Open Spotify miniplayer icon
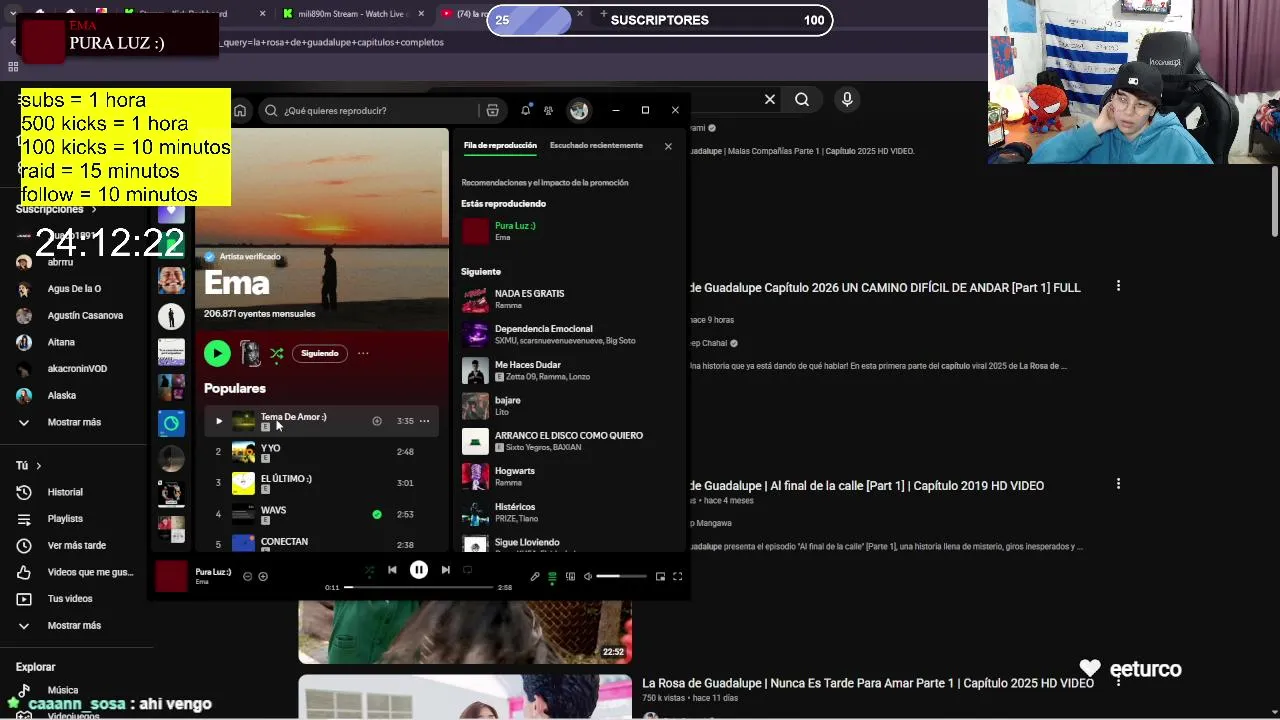 (660, 576)
